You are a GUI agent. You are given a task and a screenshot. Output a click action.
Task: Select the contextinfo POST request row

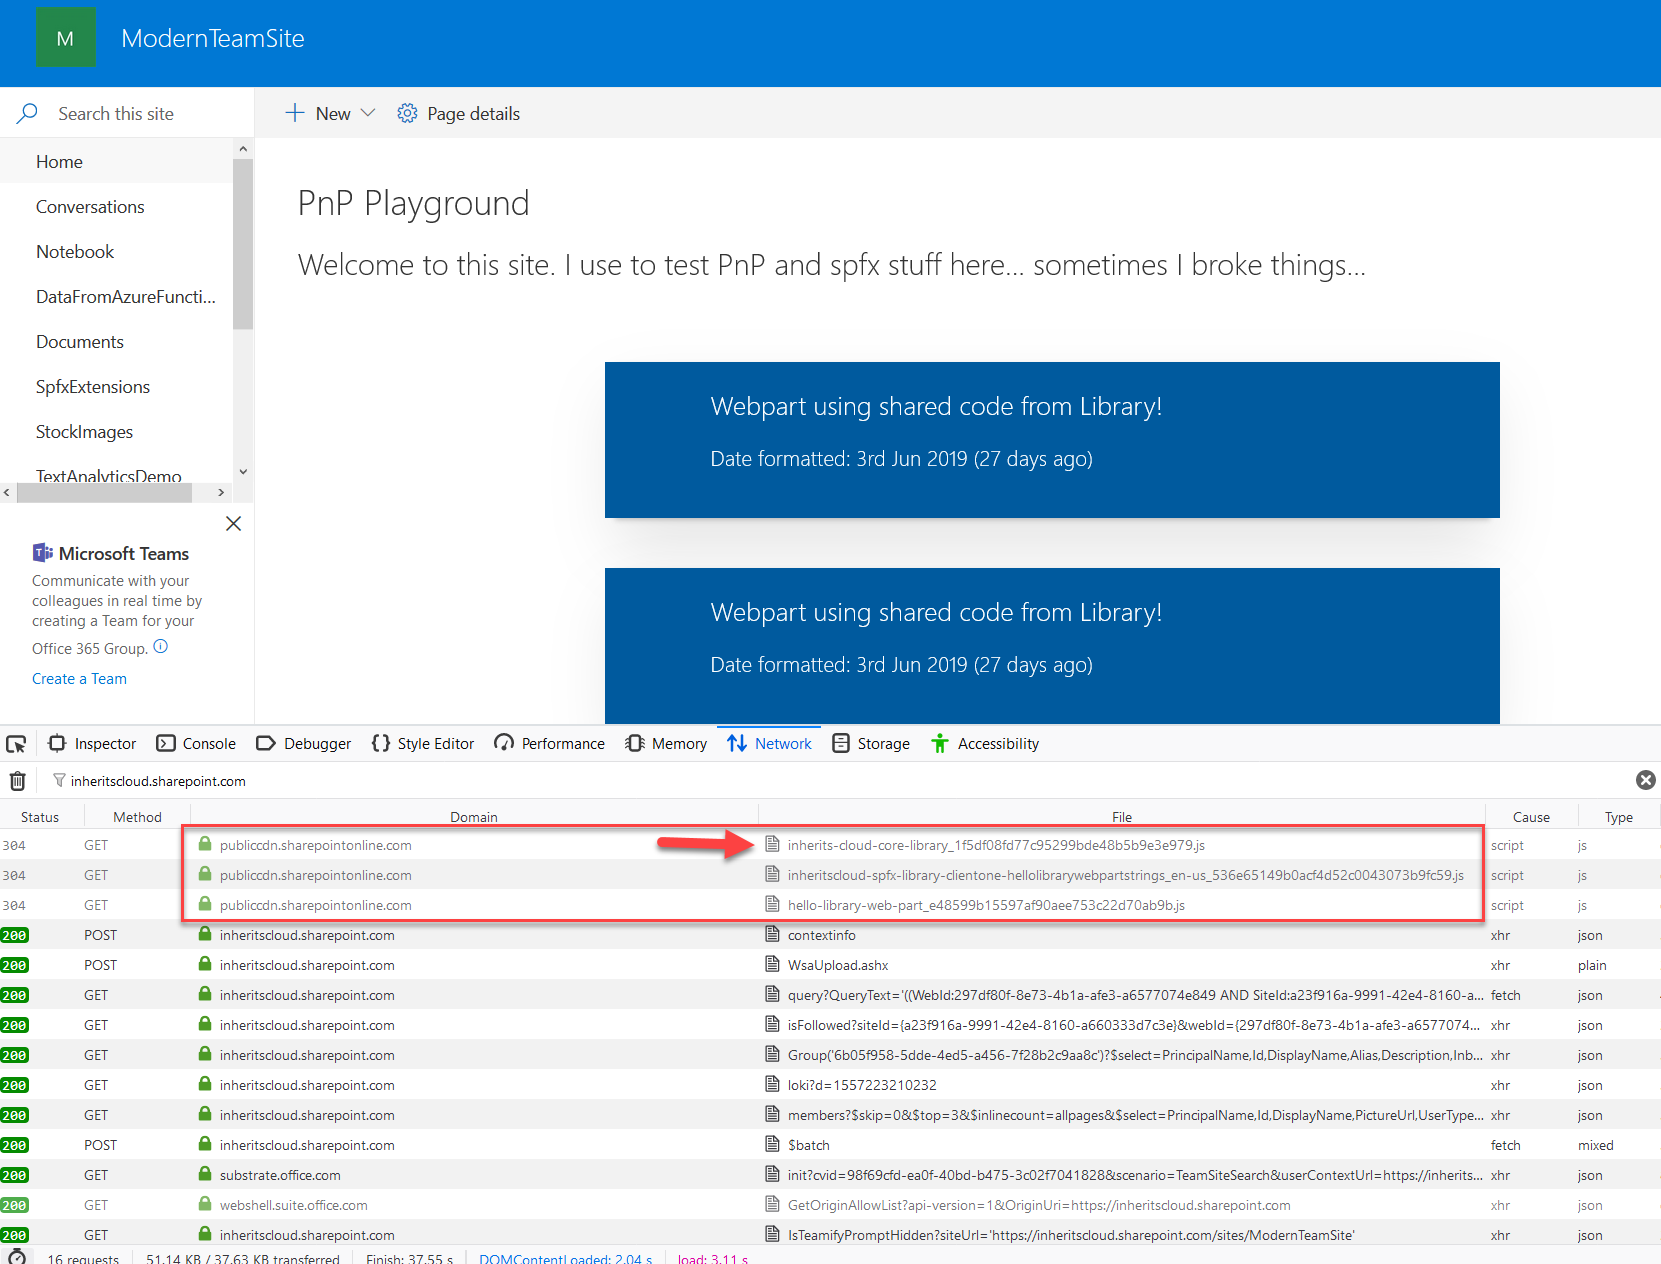[830, 935]
